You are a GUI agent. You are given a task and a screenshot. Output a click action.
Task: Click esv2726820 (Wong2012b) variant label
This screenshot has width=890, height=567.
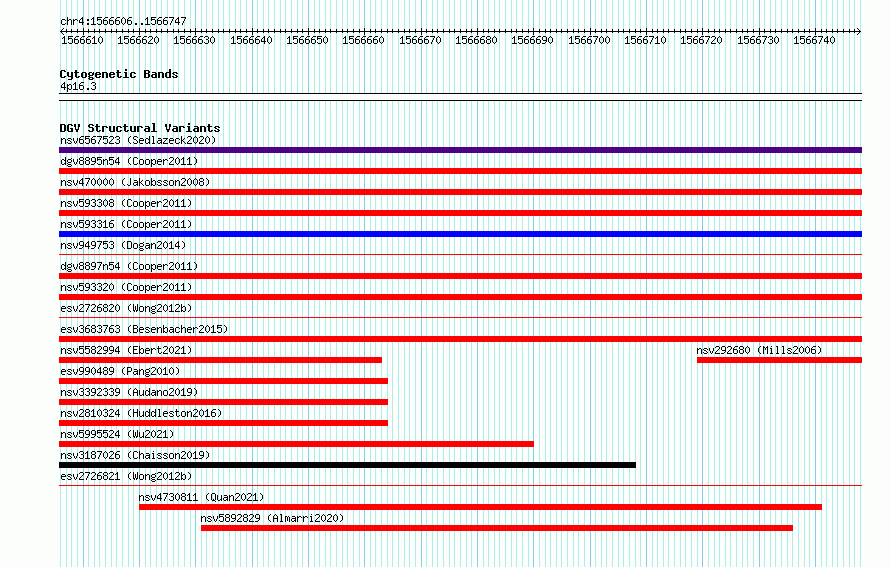126,308
